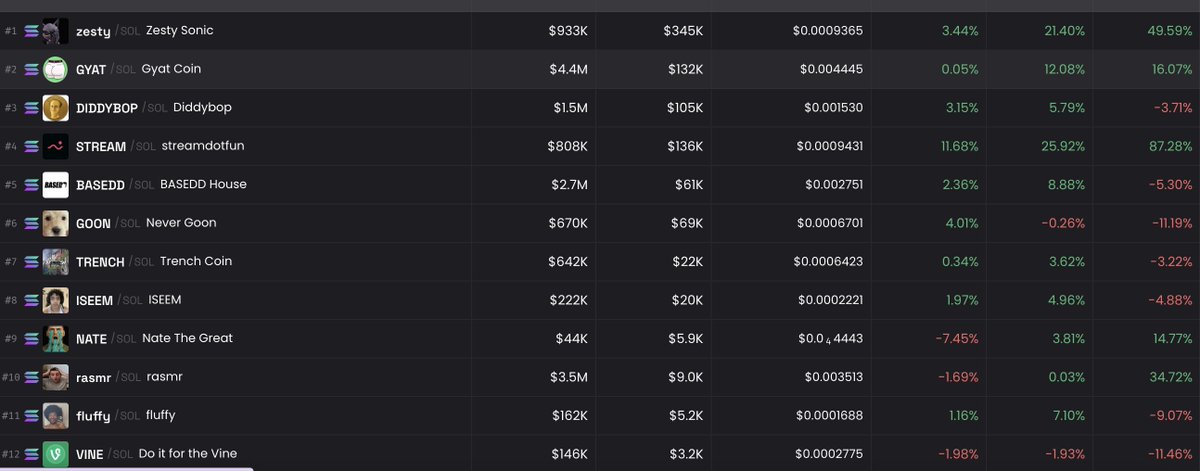Open the TRENCH coin thumbnail image
Viewport: 1200px width, 471px height.
click(x=56, y=261)
